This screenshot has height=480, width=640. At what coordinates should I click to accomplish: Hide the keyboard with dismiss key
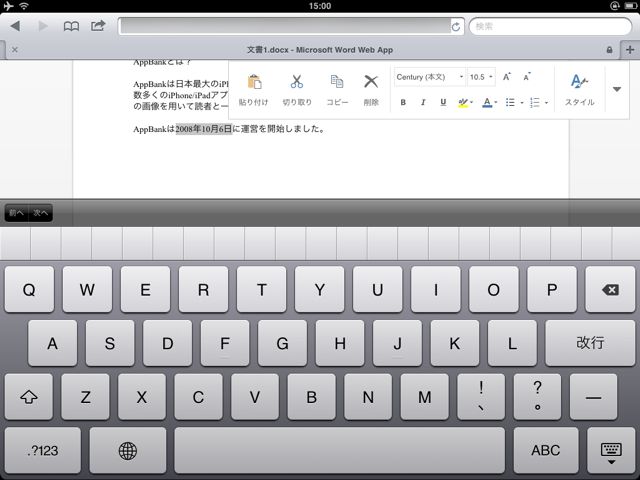coord(611,453)
